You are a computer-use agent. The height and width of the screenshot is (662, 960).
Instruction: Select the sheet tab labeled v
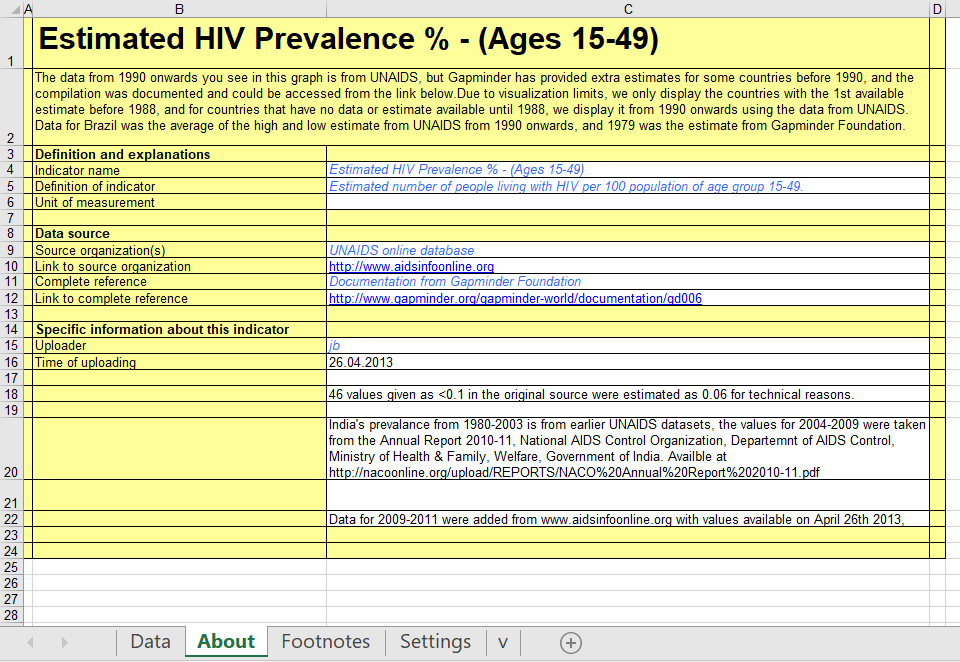502,642
